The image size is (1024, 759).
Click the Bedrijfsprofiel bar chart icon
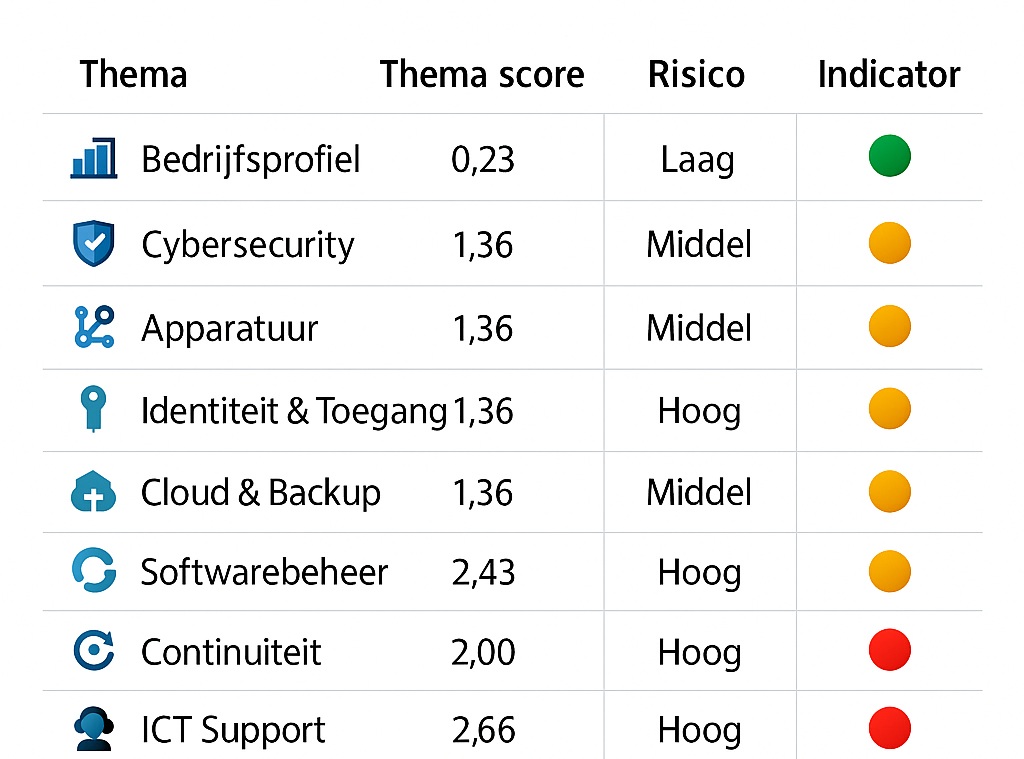tap(93, 158)
